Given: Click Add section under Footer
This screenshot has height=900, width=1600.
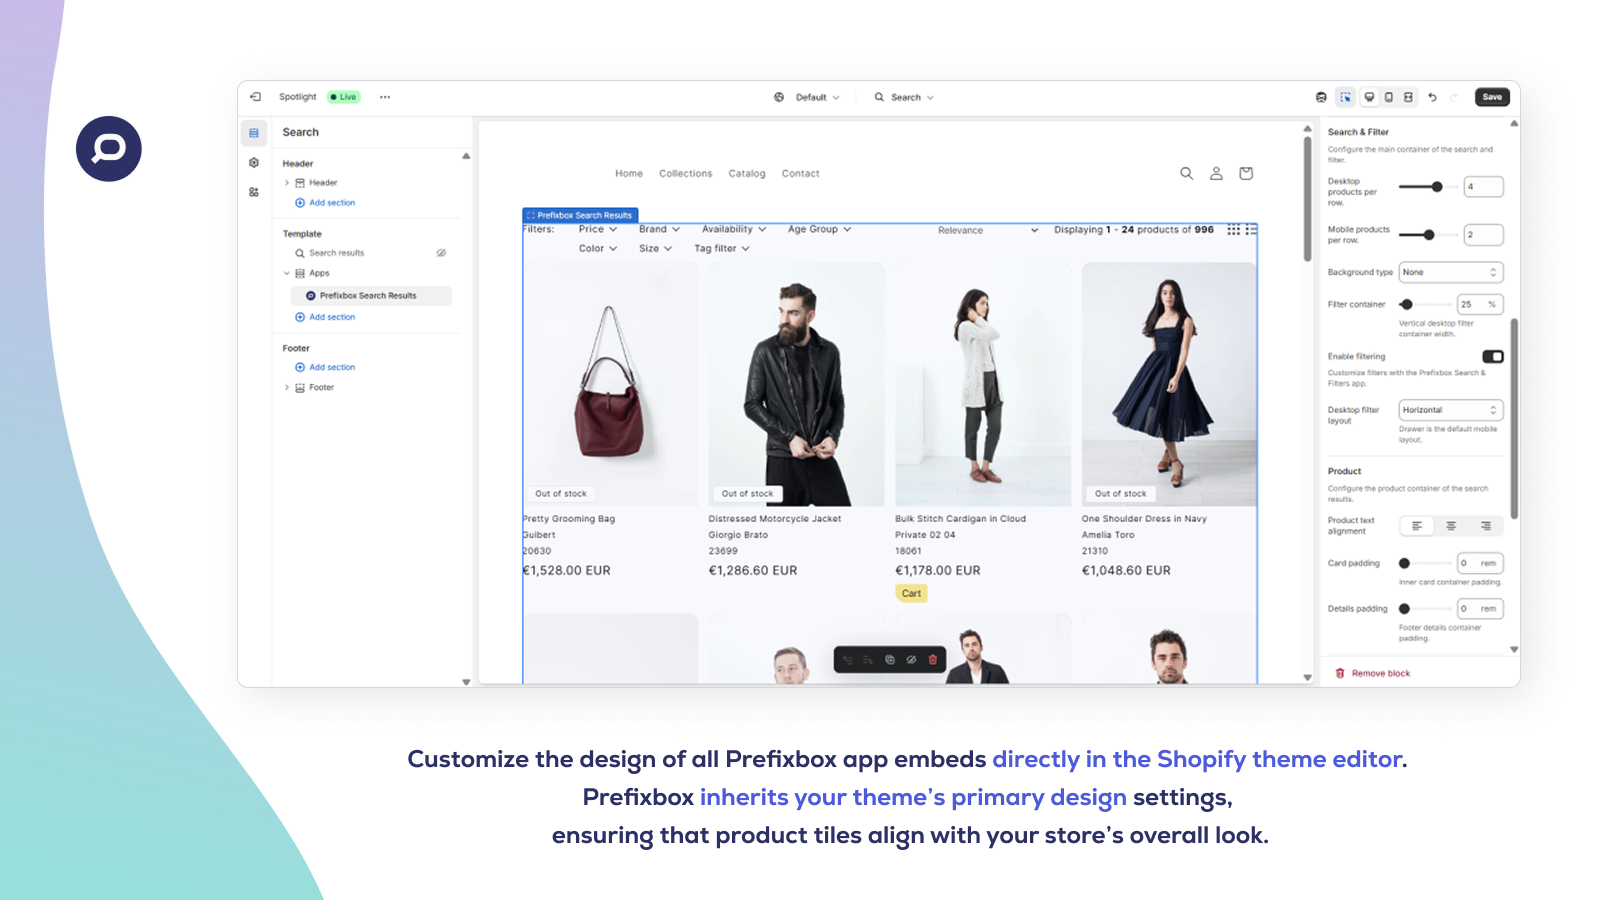Looking at the screenshot, I should pyautogui.click(x=325, y=368).
